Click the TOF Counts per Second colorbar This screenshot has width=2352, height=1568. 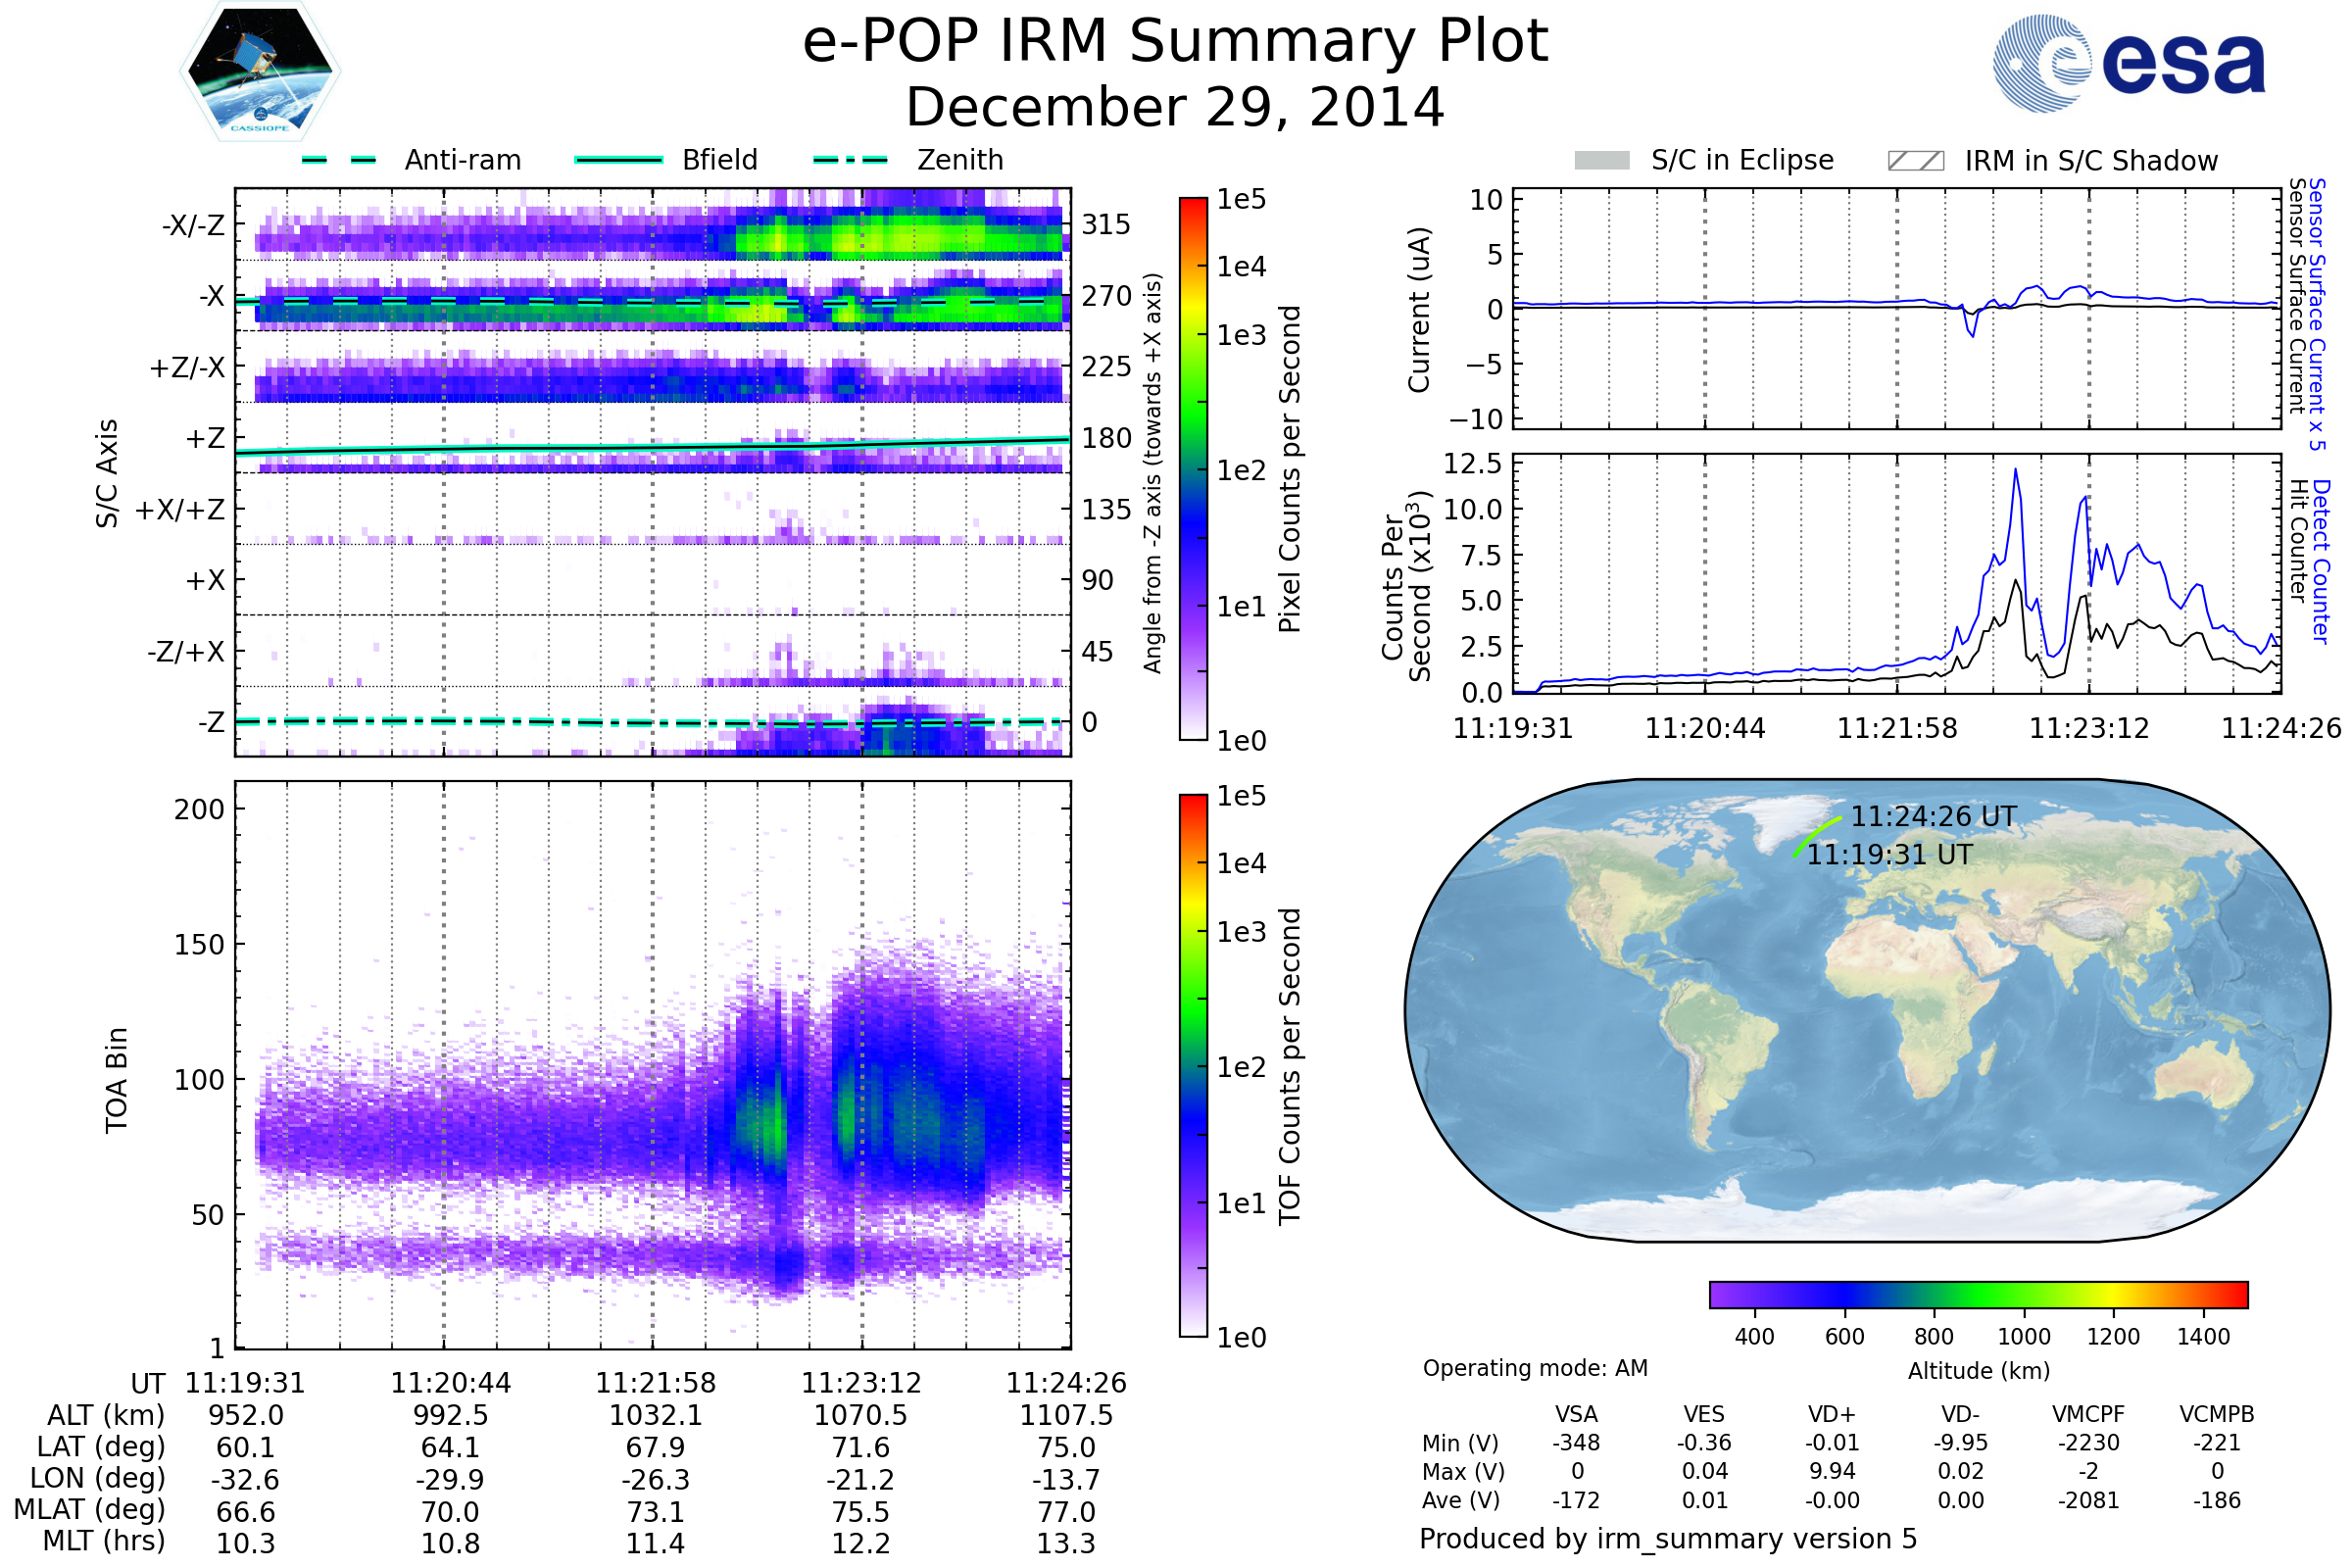1193,1065
